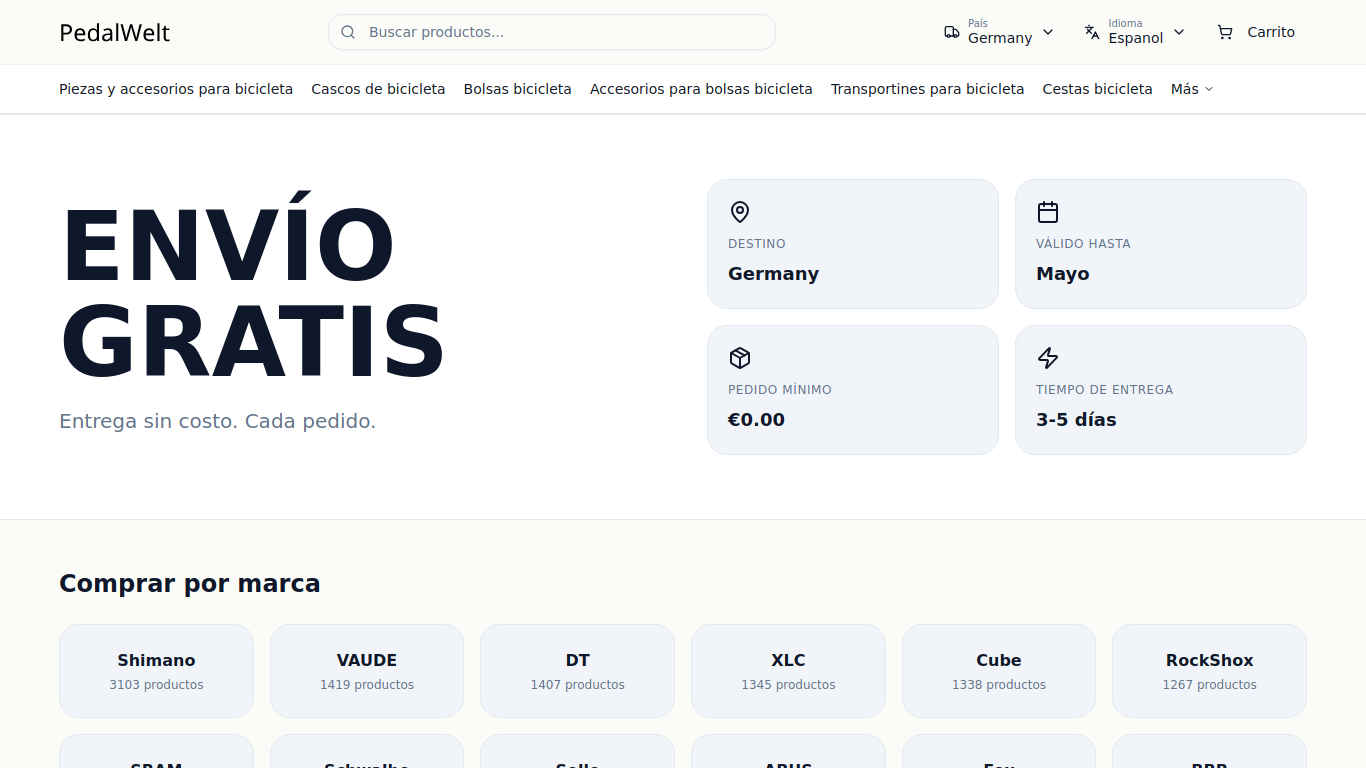Click the '3103 productos' count under Shimano

point(156,685)
